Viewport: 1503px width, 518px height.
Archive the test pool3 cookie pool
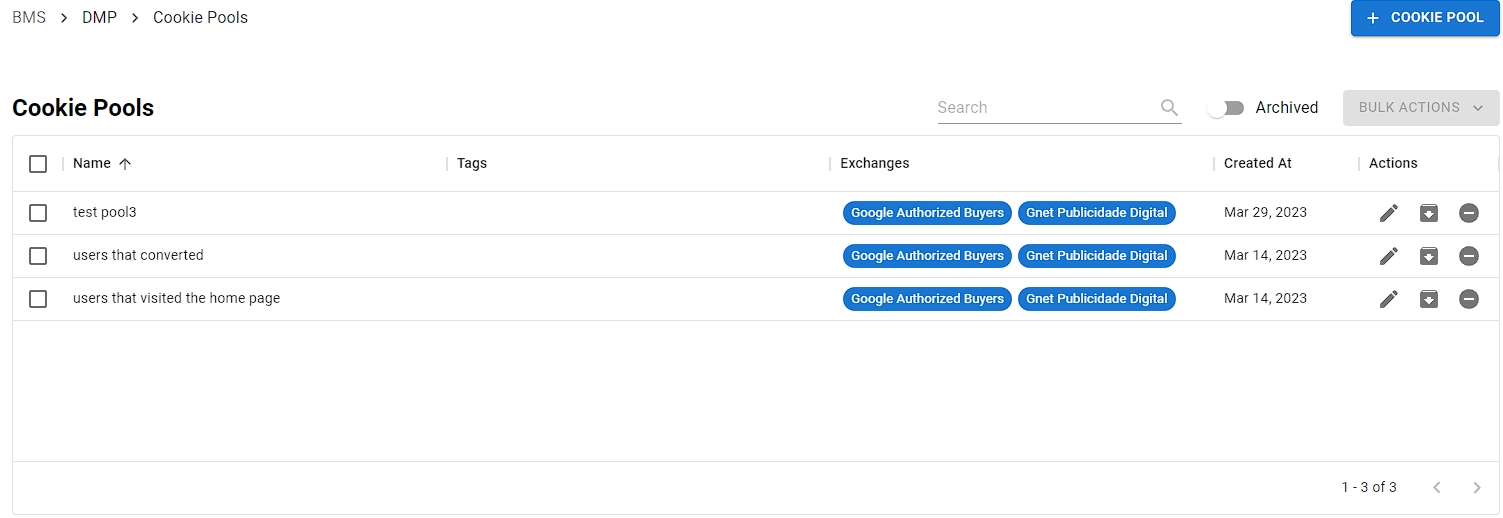[x=1429, y=213]
